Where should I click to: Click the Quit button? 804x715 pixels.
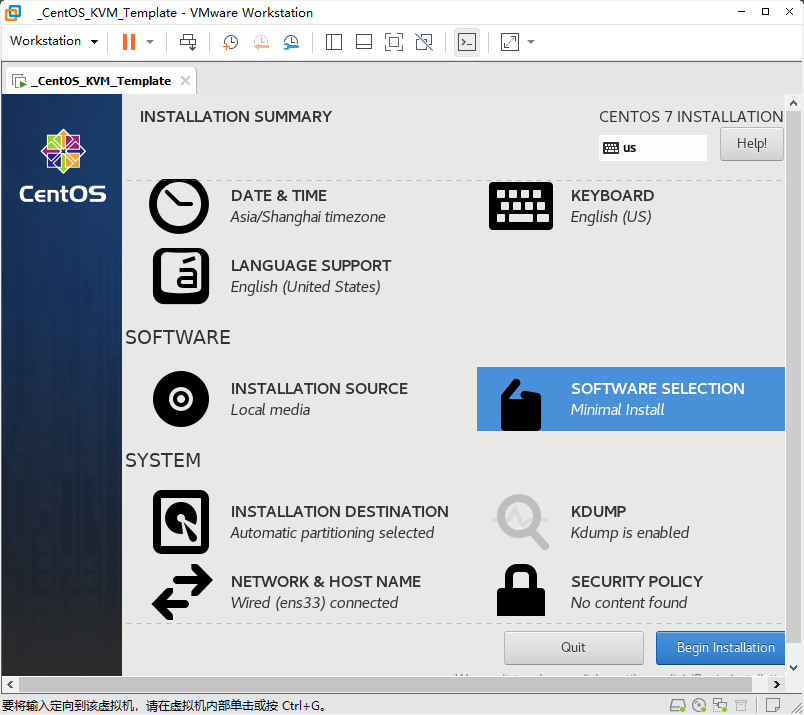[573, 648]
